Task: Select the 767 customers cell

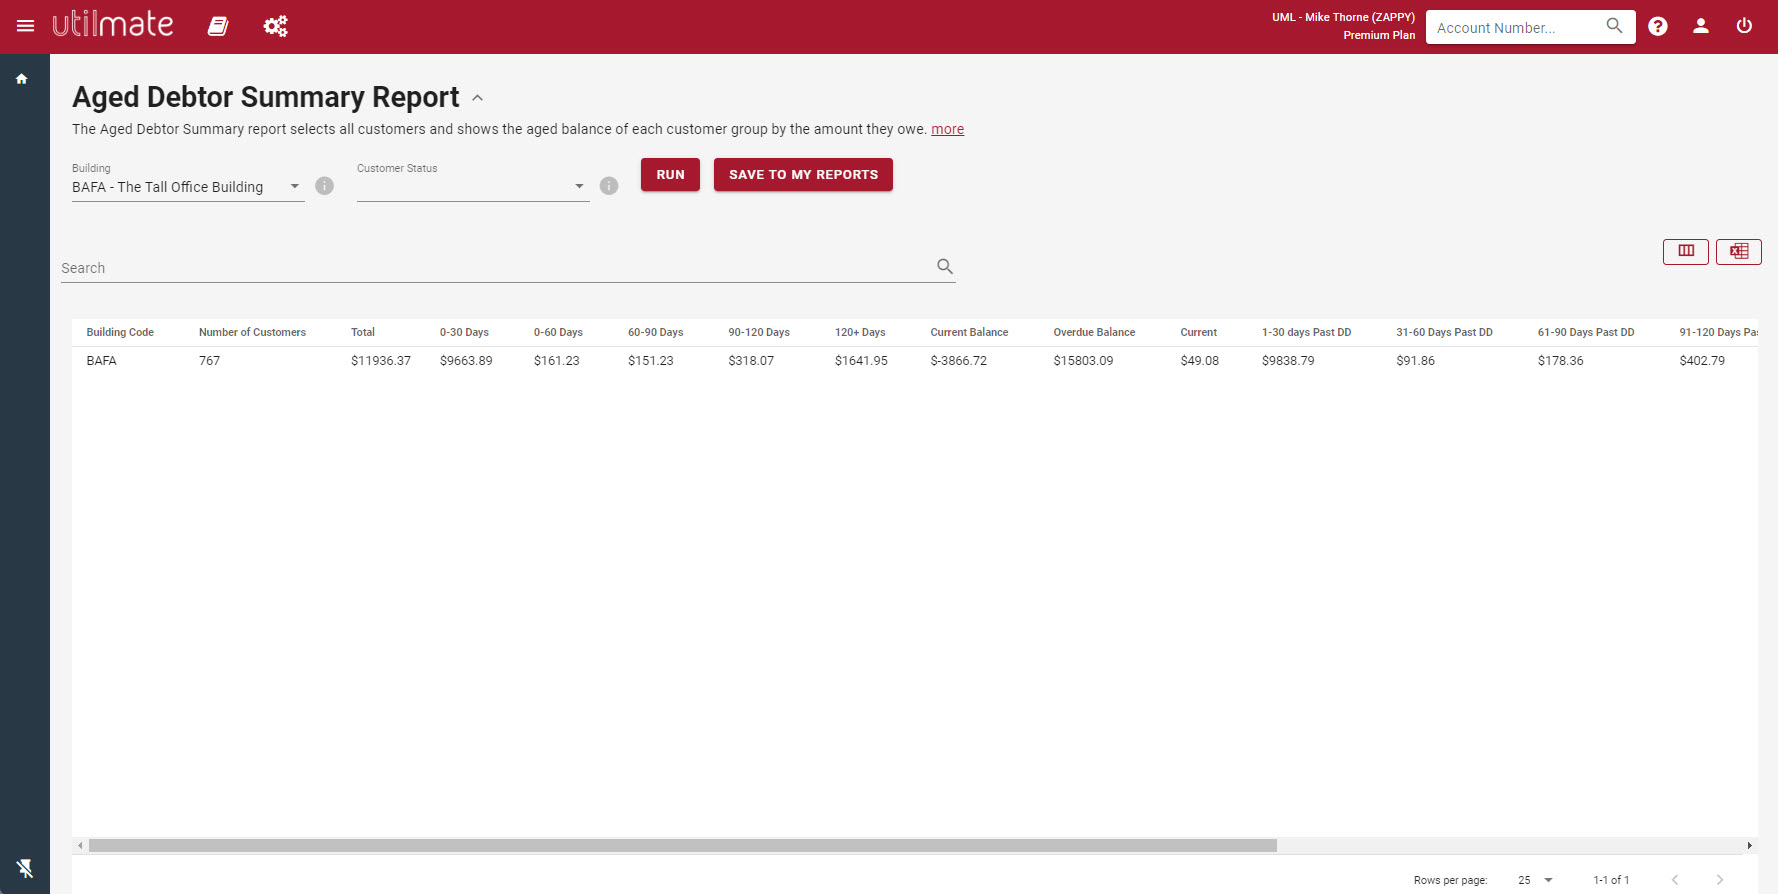Action: coord(209,361)
